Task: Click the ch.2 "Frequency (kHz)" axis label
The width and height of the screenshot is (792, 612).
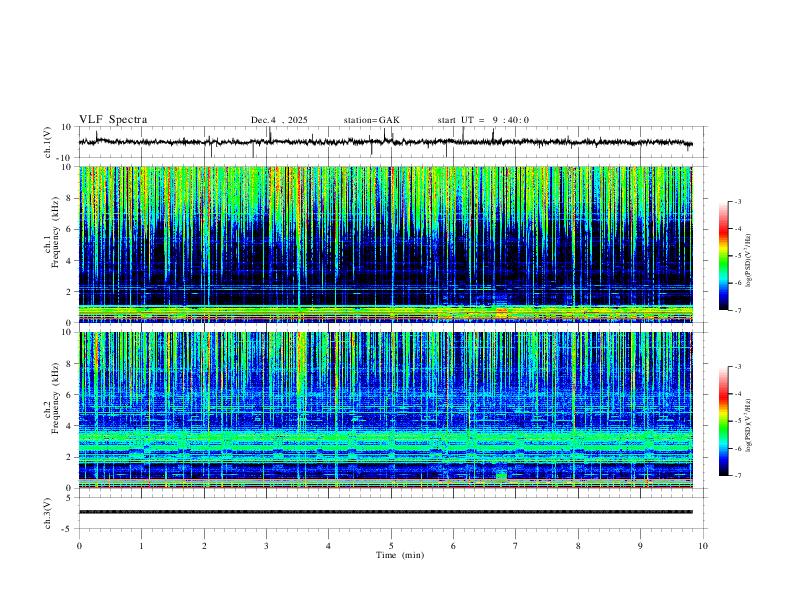Action: tap(56, 398)
